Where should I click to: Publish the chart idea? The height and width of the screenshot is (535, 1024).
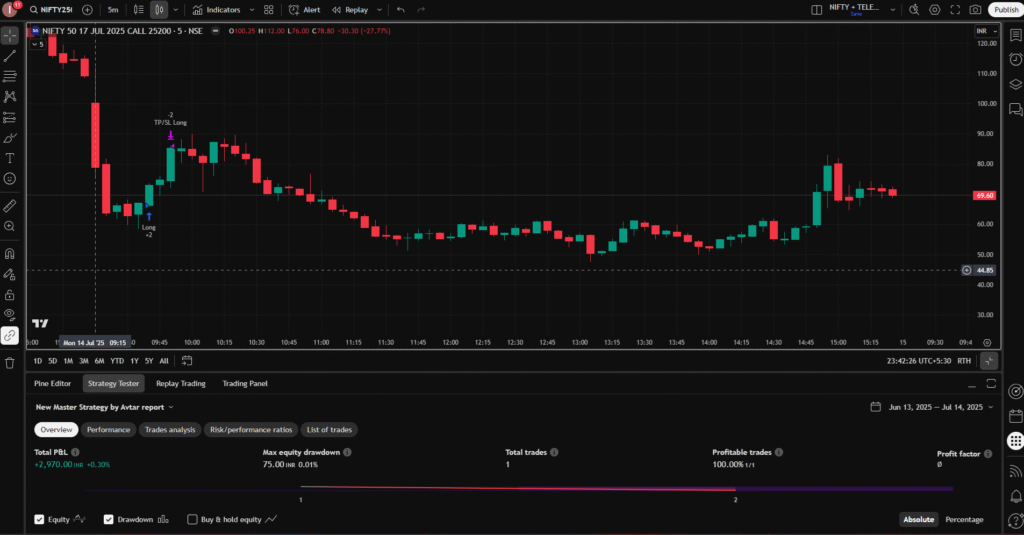(1006, 10)
